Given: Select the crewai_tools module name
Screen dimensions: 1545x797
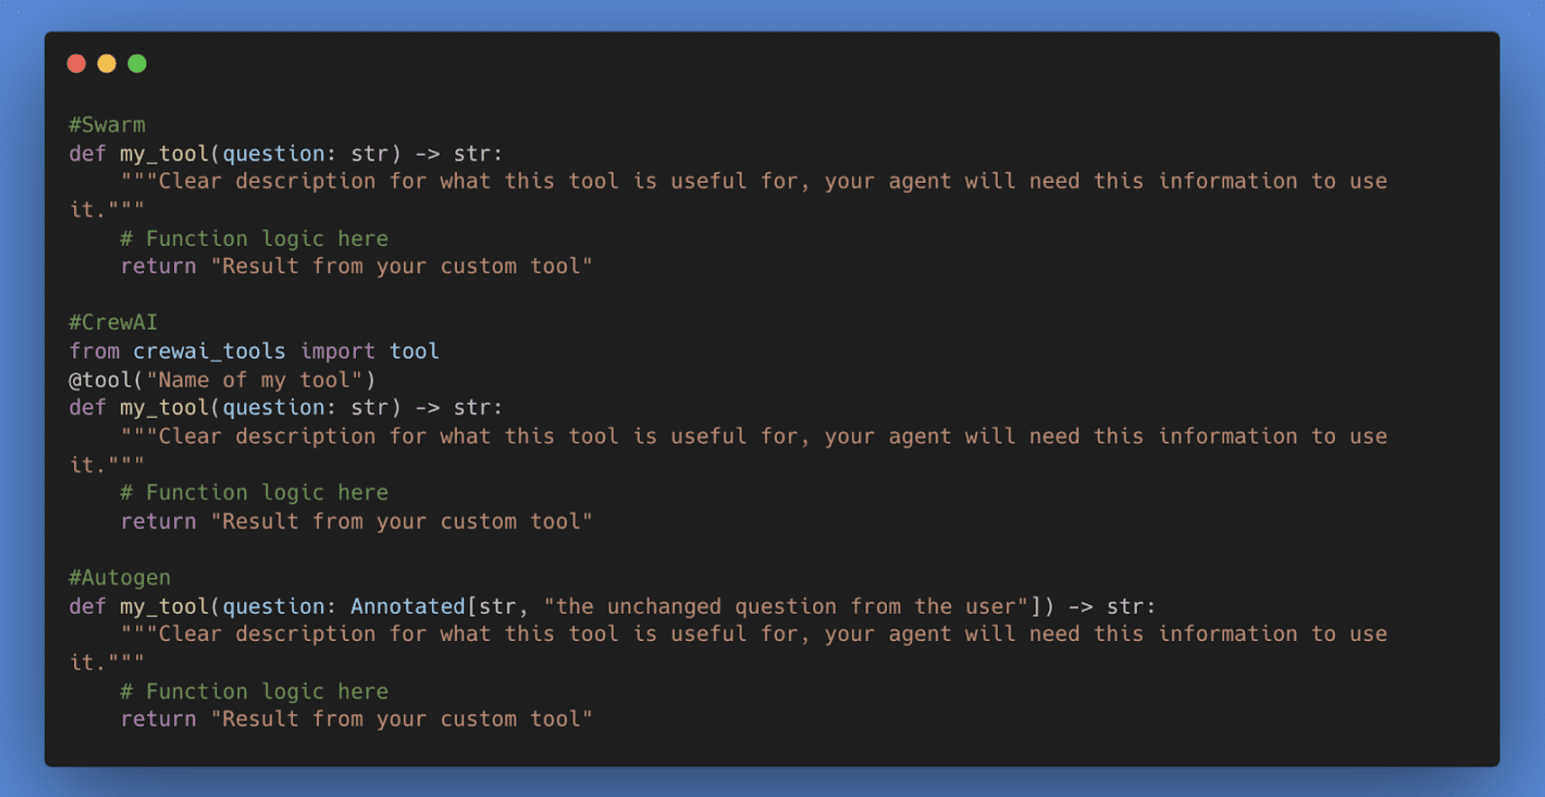Looking at the screenshot, I should [x=209, y=351].
